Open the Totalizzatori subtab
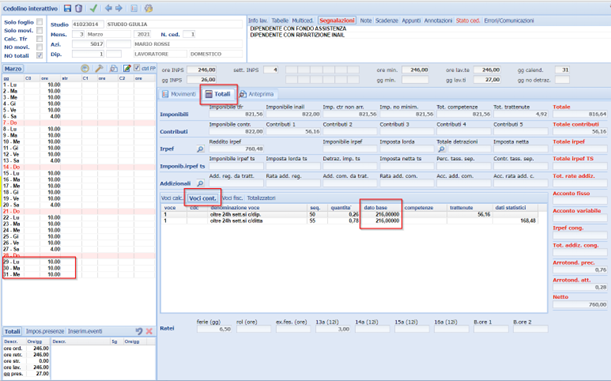 (x=261, y=198)
